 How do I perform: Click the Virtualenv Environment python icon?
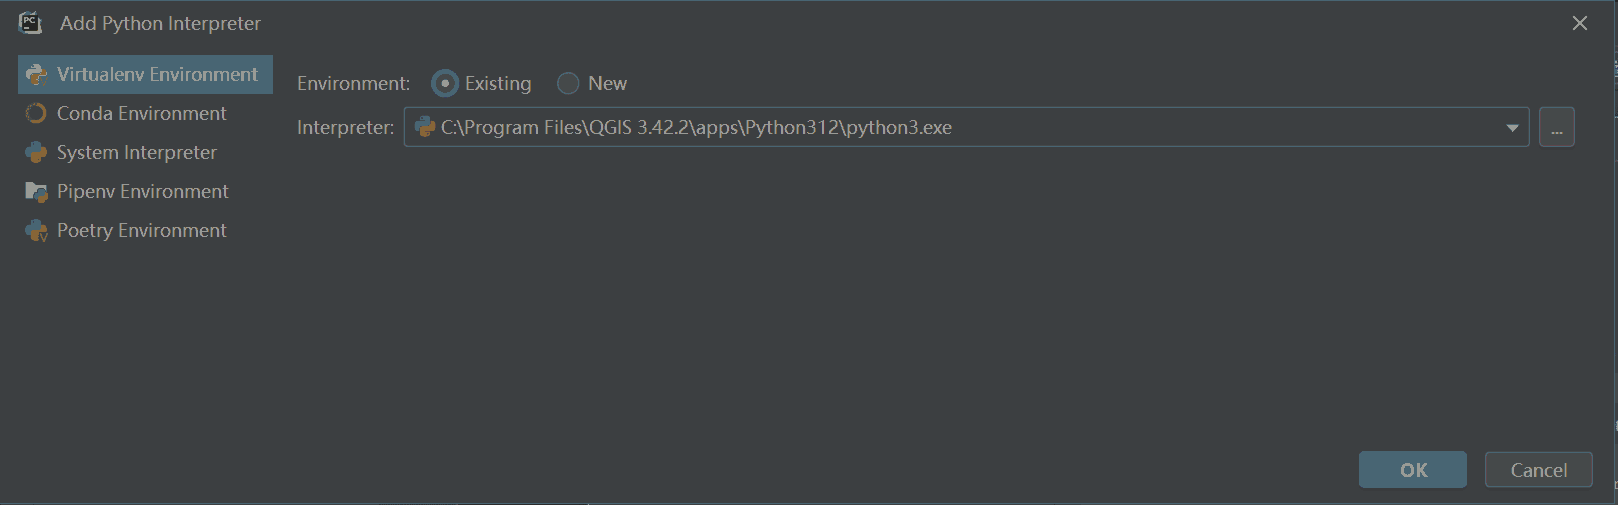[36, 75]
